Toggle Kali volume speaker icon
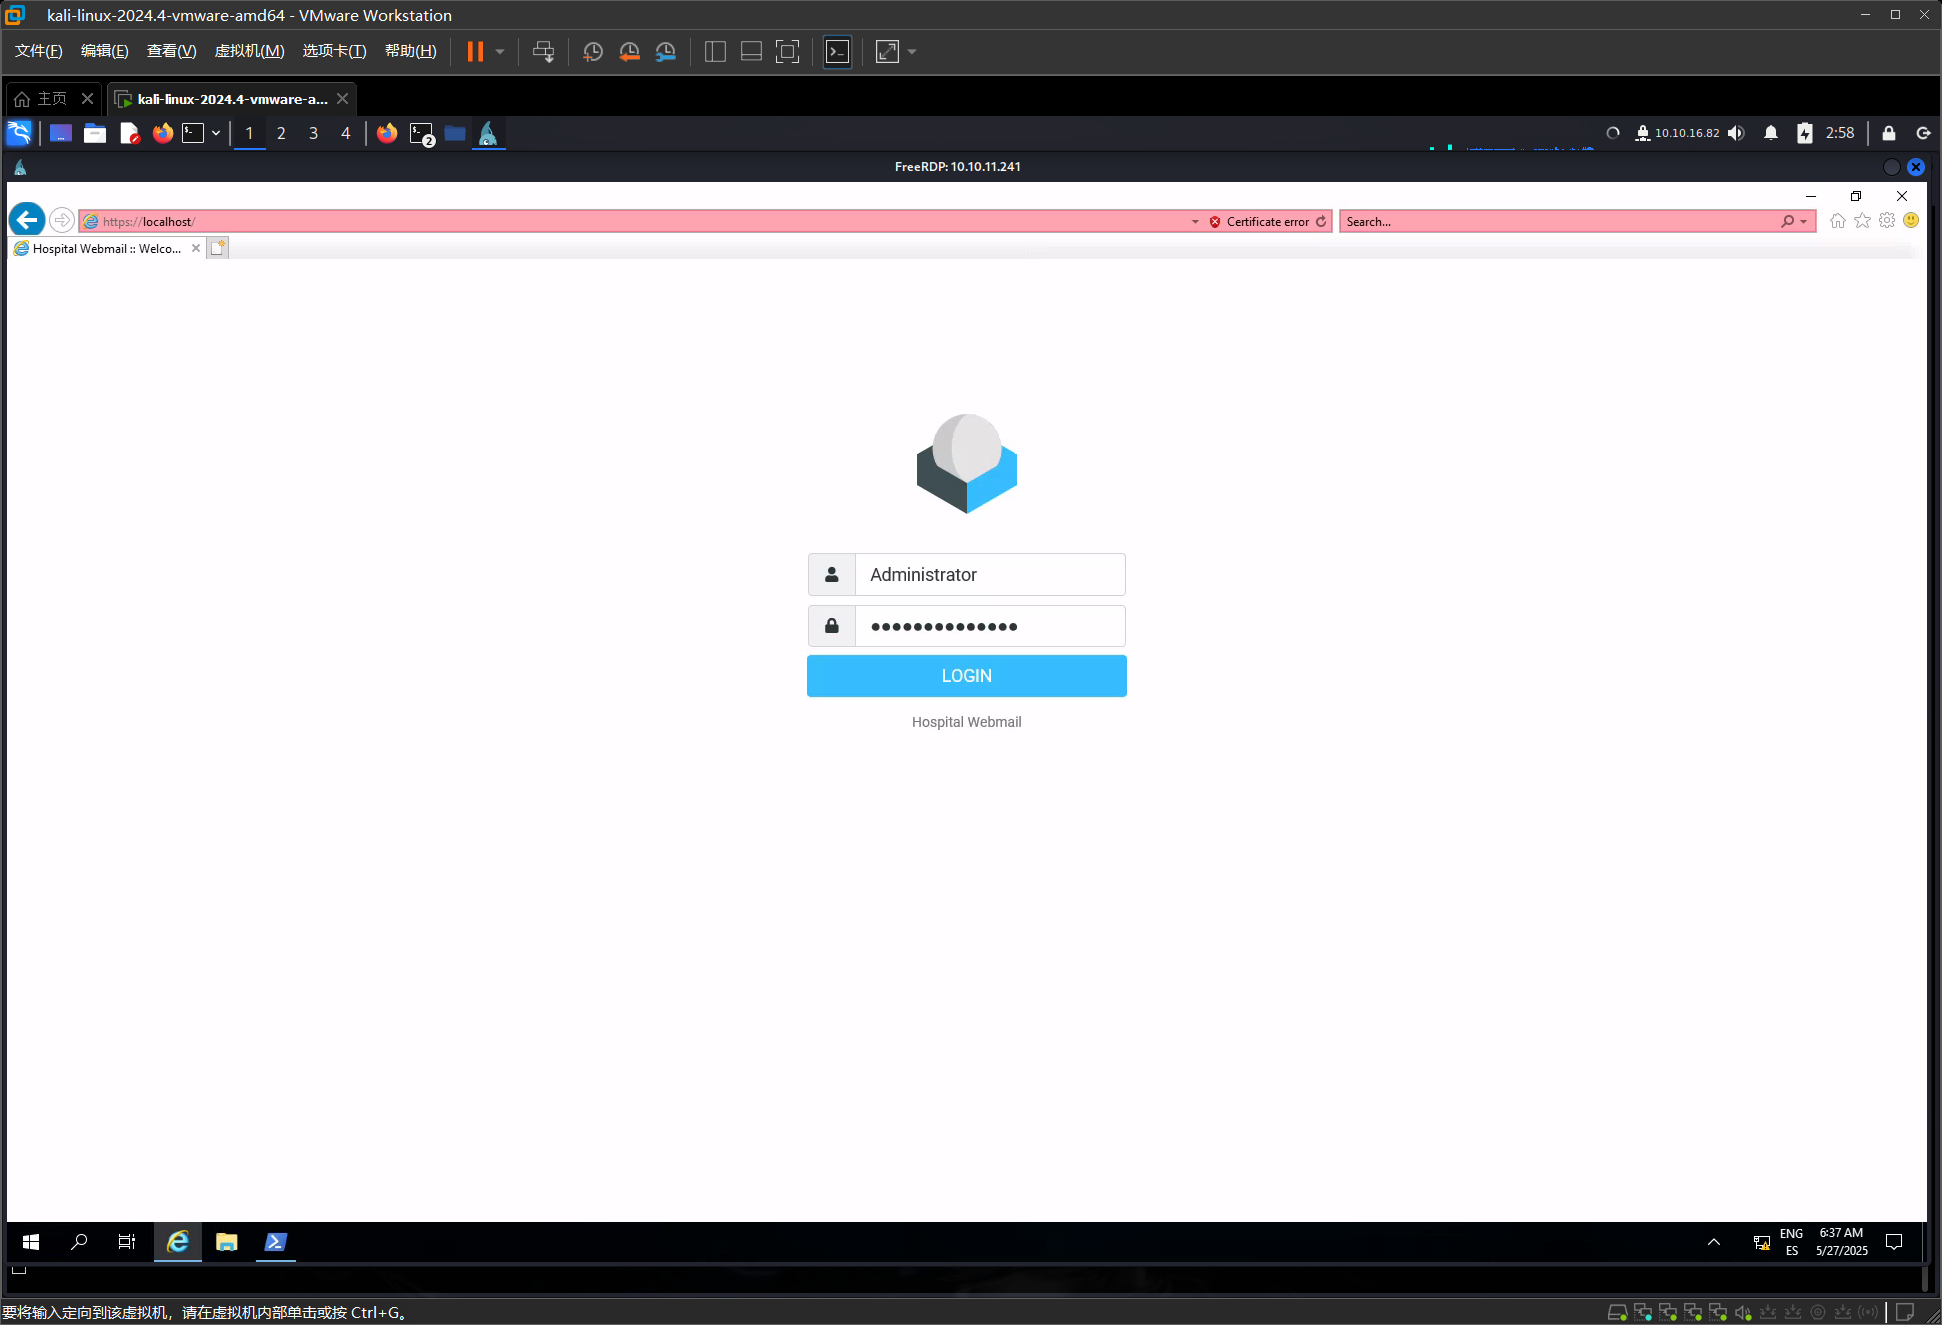Screen dimensions: 1942x1325 1736,133
